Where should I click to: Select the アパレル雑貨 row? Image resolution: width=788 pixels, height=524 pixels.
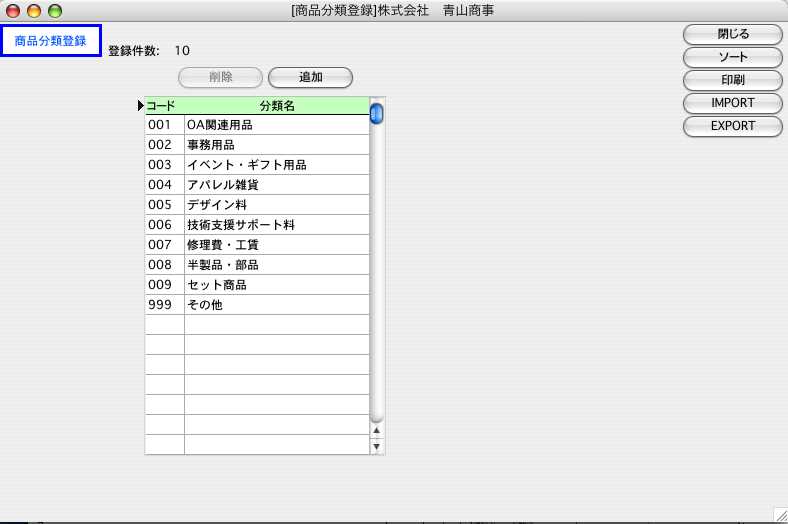pos(276,185)
